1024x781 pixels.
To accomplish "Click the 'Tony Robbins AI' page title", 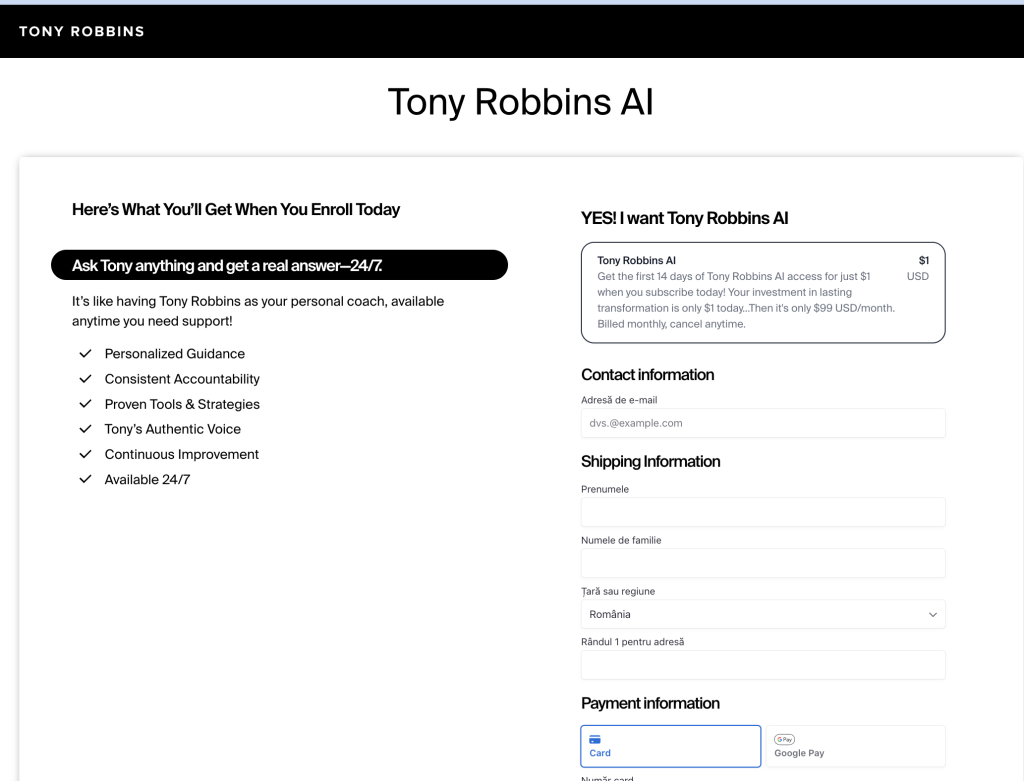I will (520, 102).
